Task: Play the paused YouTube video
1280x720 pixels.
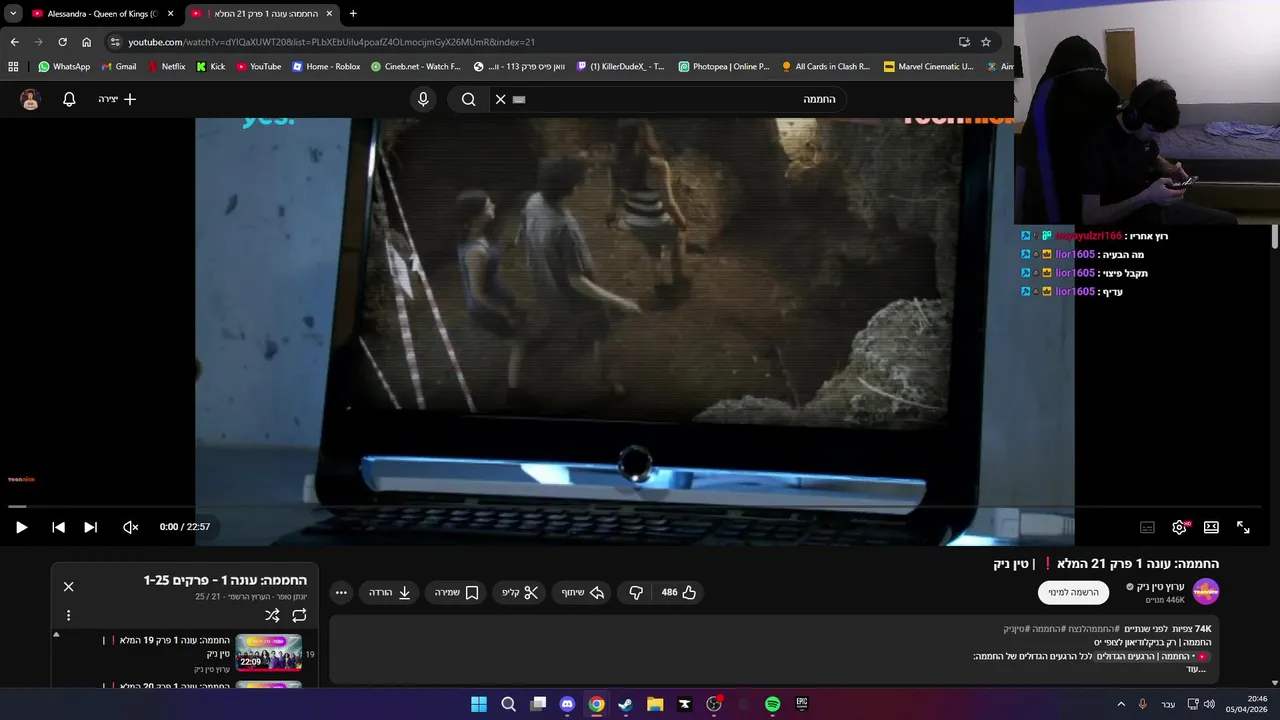Action: [21, 527]
